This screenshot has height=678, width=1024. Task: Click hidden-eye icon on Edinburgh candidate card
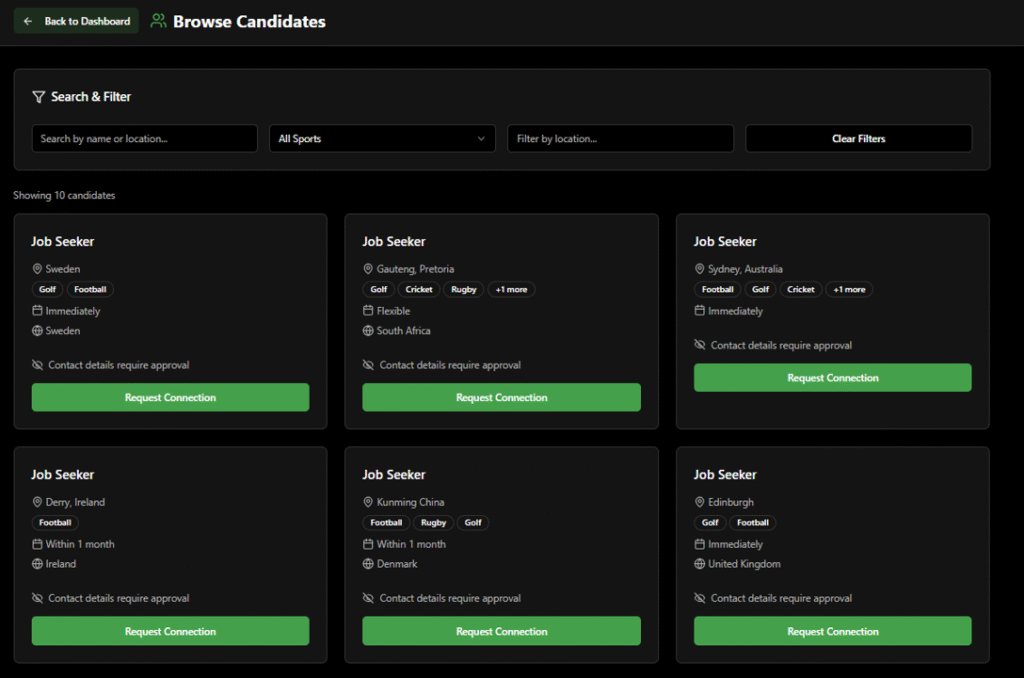pyautogui.click(x=700, y=599)
